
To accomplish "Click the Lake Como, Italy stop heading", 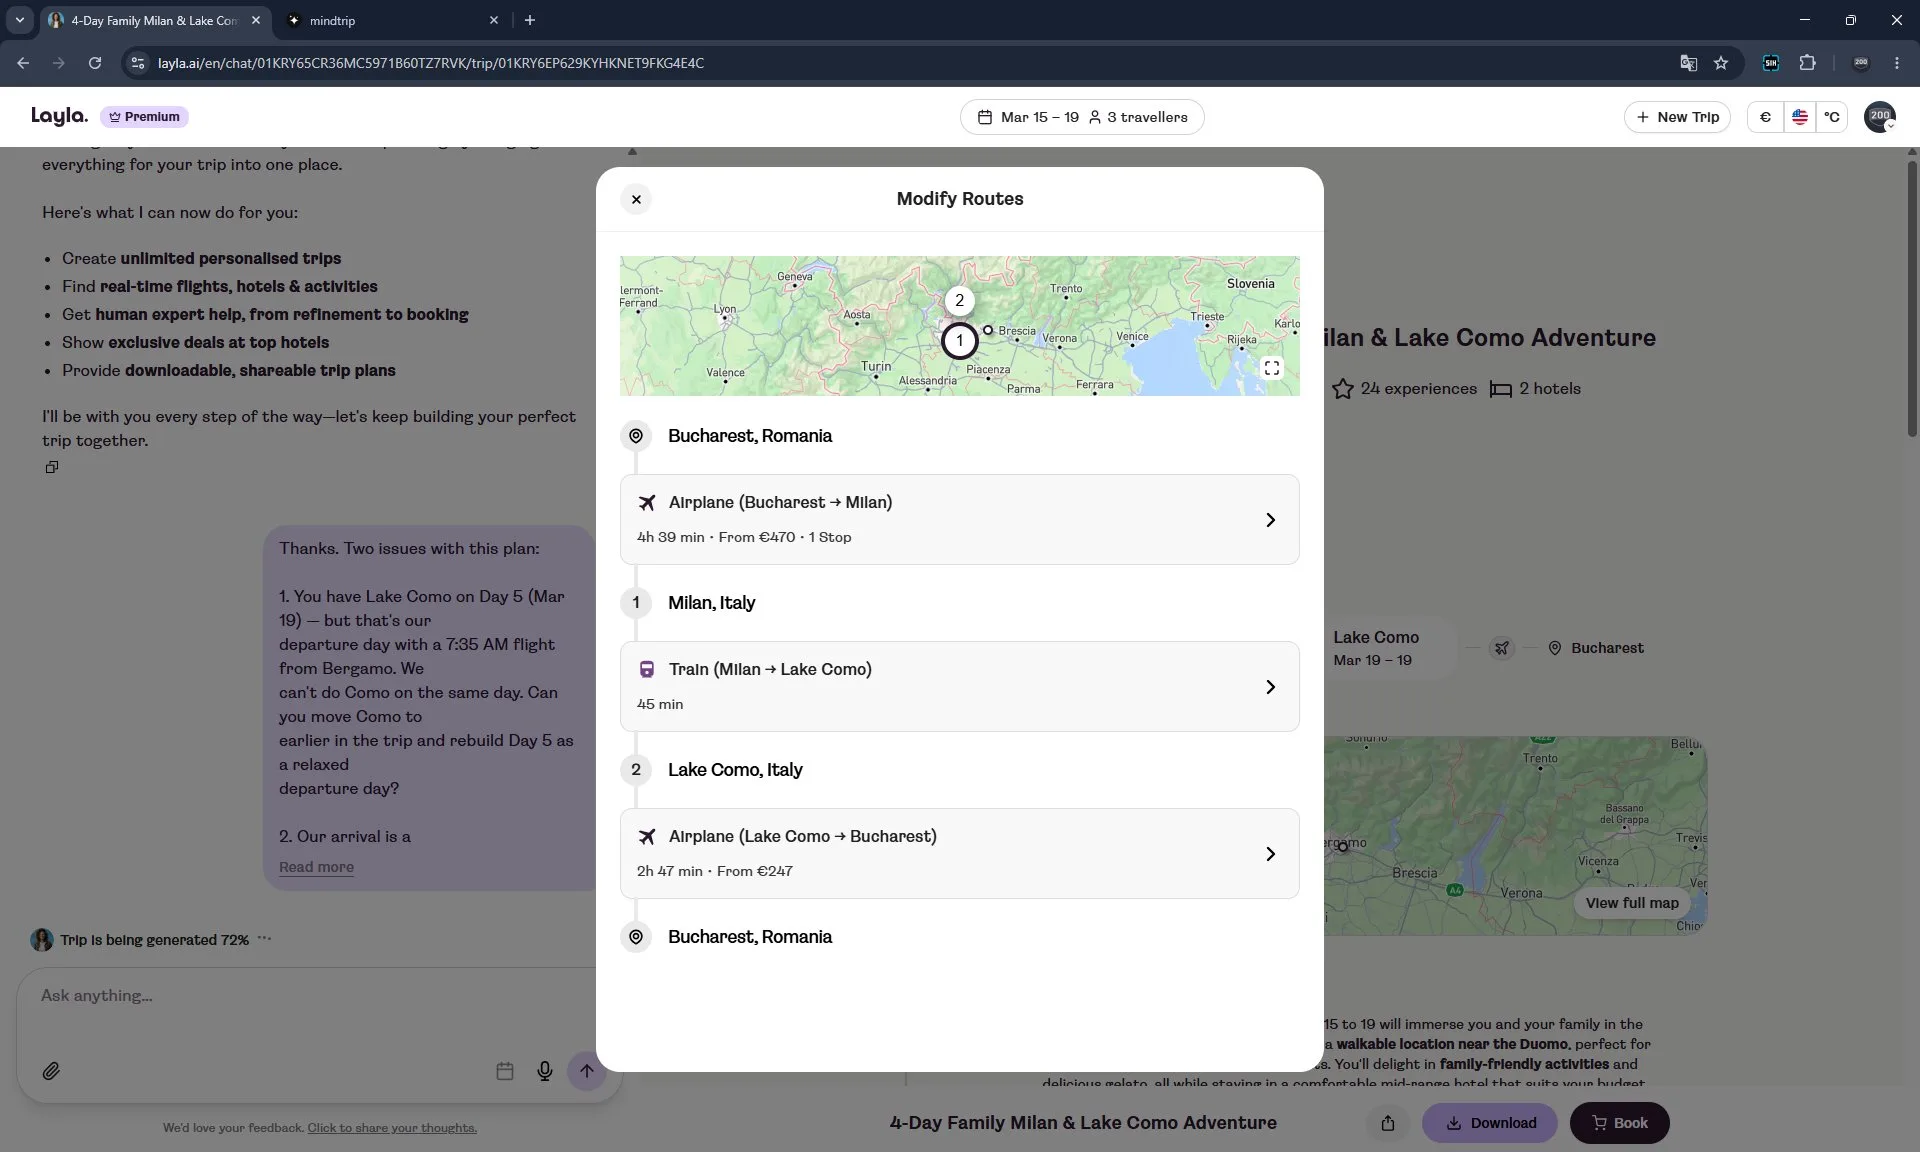I will pos(735,770).
